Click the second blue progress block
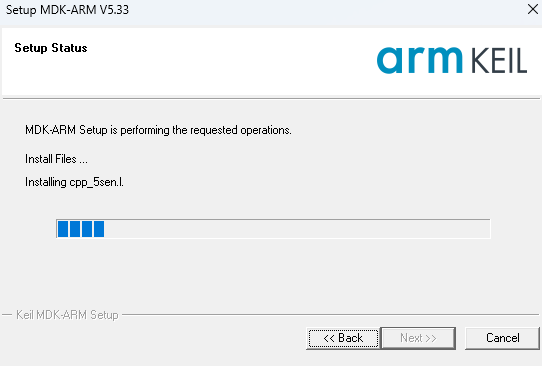Viewport: 542px width, 366px height. [x=75, y=229]
